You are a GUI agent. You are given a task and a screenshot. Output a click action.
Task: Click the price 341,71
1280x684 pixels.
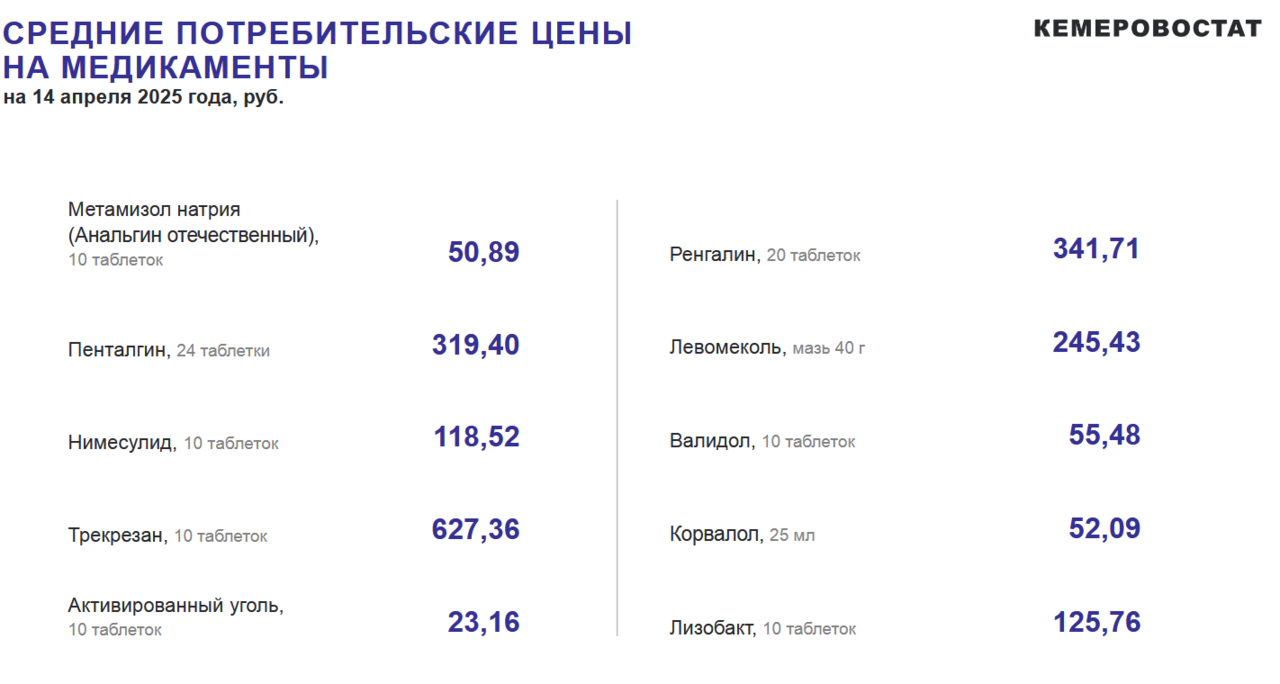pyautogui.click(x=1096, y=249)
